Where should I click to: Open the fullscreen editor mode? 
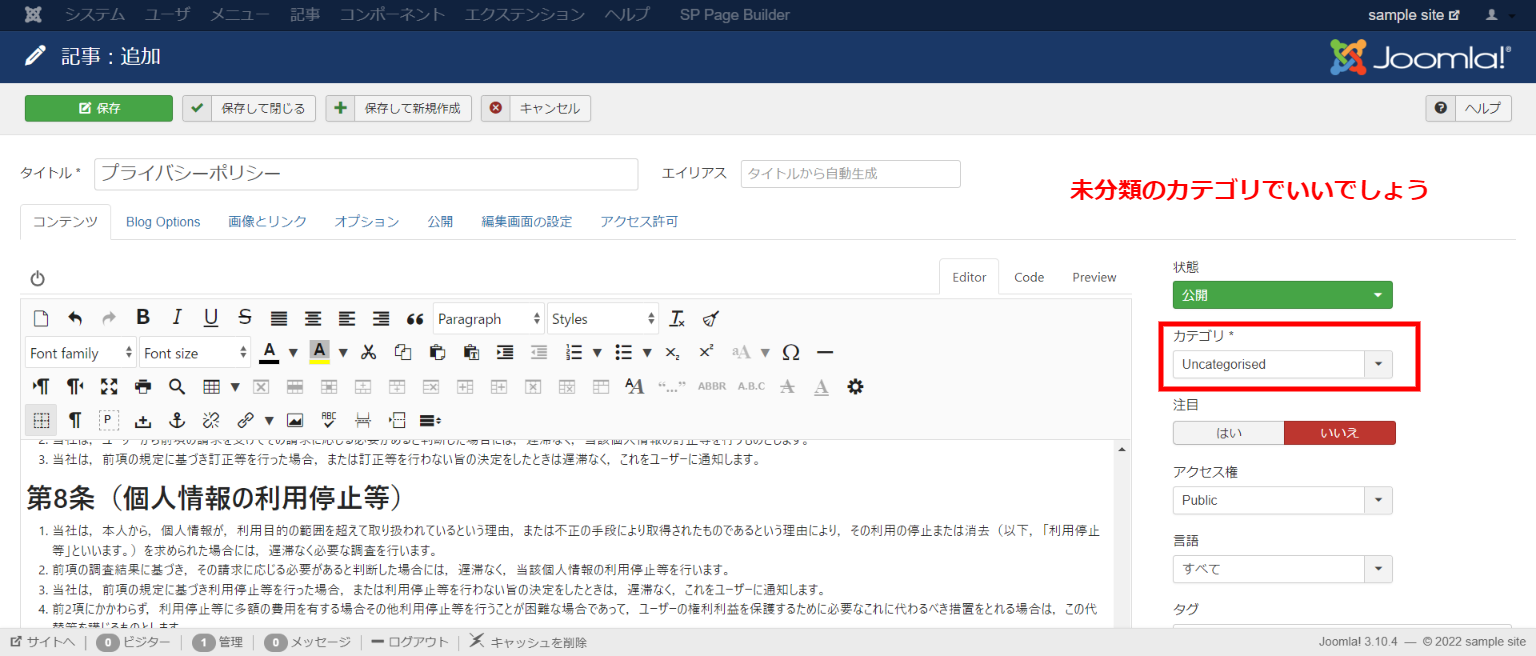[109, 386]
